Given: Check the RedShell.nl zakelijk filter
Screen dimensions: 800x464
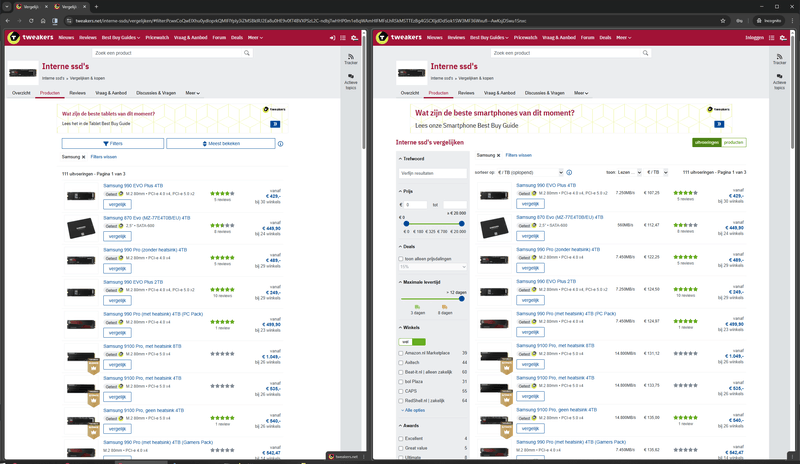Looking at the screenshot, I should pyautogui.click(x=401, y=401).
